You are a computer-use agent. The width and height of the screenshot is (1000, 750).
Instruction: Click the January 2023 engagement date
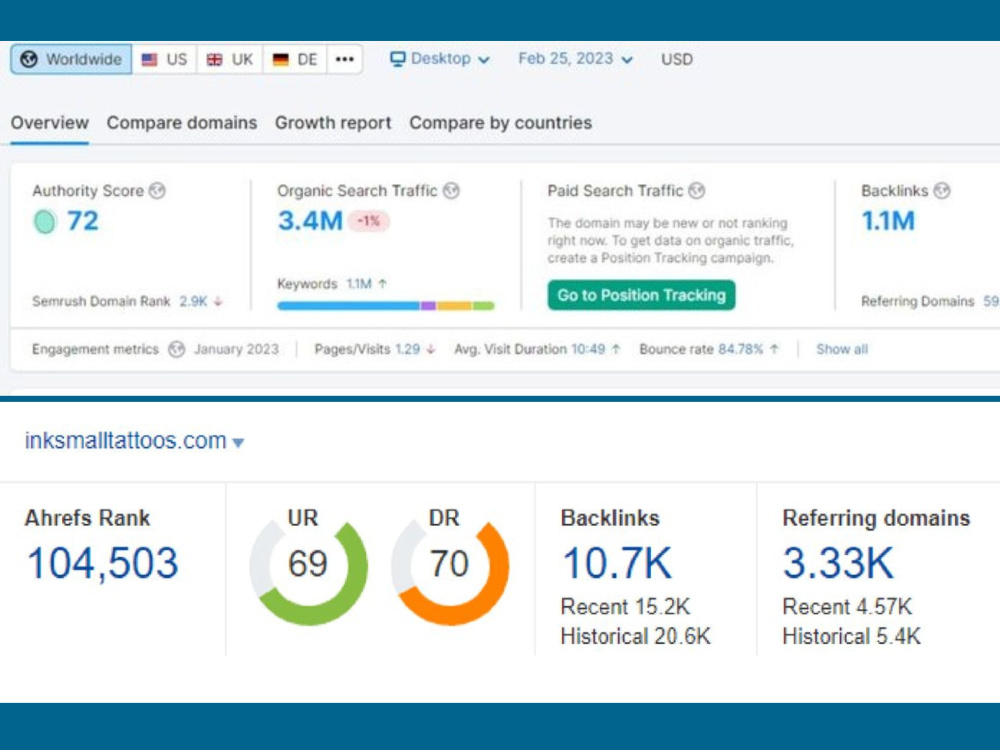point(237,349)
